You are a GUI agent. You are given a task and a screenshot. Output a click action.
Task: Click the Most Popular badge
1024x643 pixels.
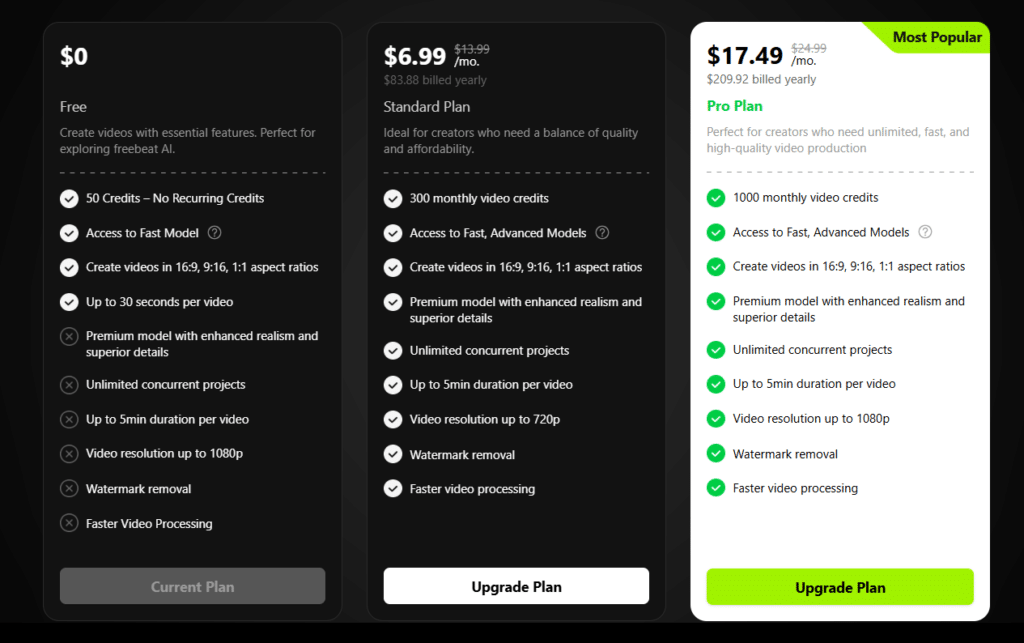point(937,37)
